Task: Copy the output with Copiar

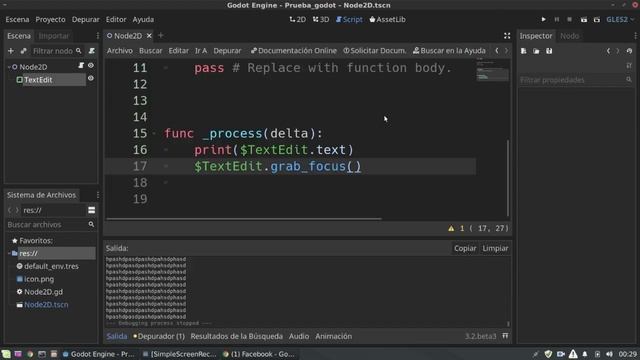Action: pos(465,248)
